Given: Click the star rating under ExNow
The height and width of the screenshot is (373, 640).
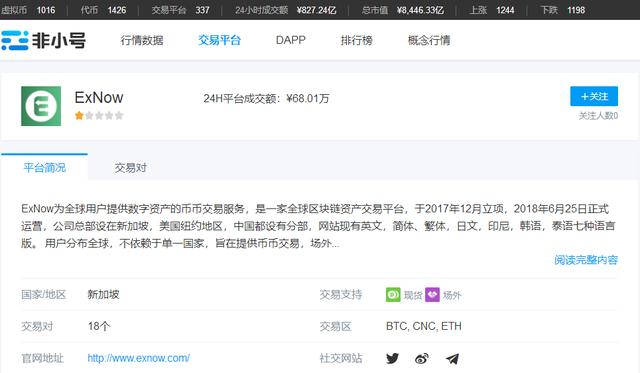Looking at the screenshot, I should coord(99,115).
